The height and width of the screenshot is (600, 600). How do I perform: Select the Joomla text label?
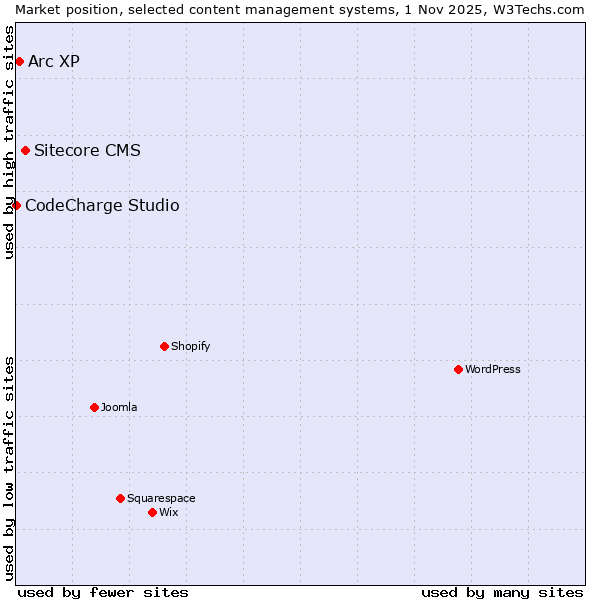click(119, 408)
